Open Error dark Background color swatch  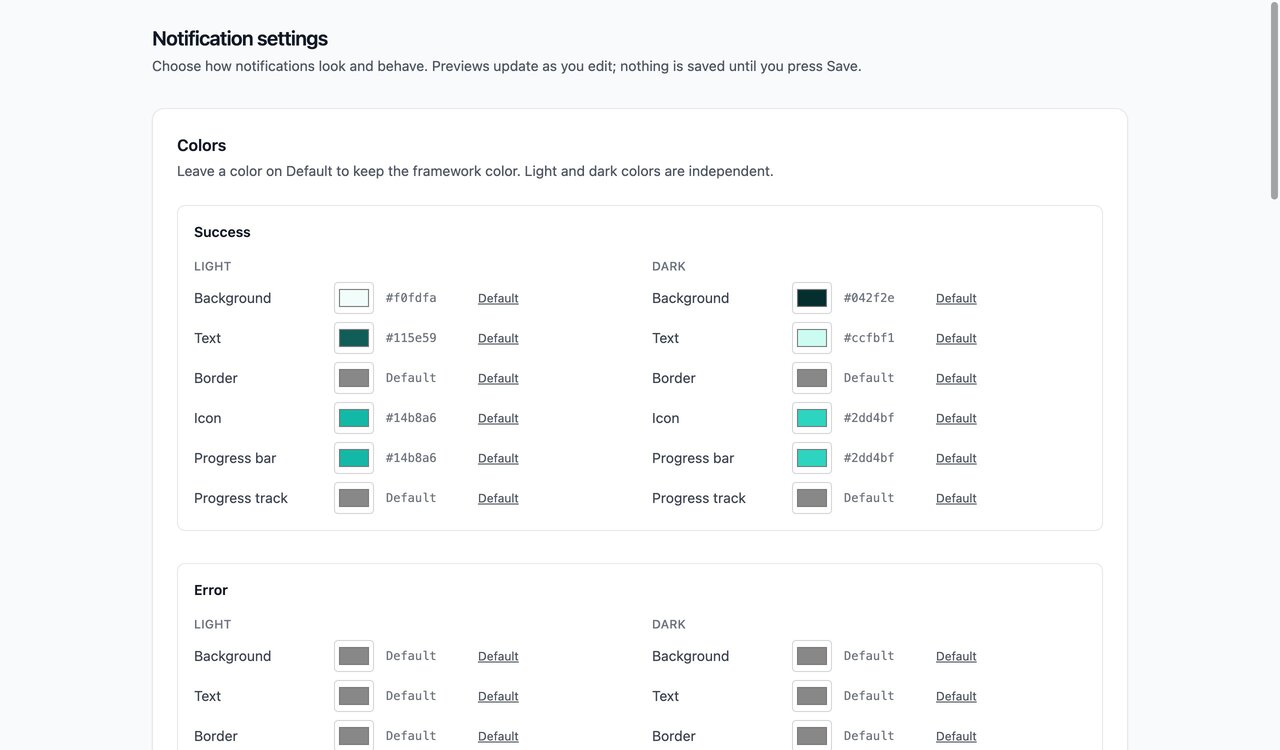[812, 656]
